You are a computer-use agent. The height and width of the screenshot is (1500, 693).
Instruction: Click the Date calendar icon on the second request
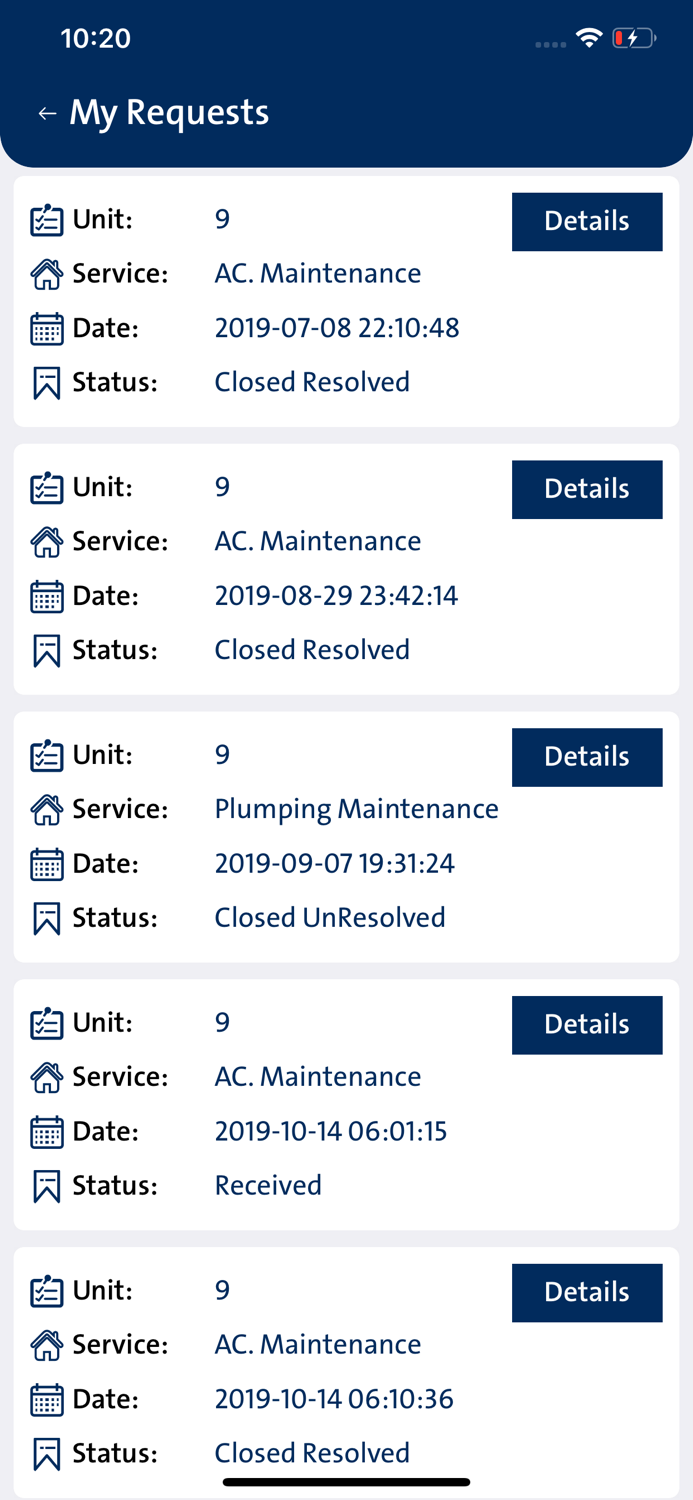[48, 595]
